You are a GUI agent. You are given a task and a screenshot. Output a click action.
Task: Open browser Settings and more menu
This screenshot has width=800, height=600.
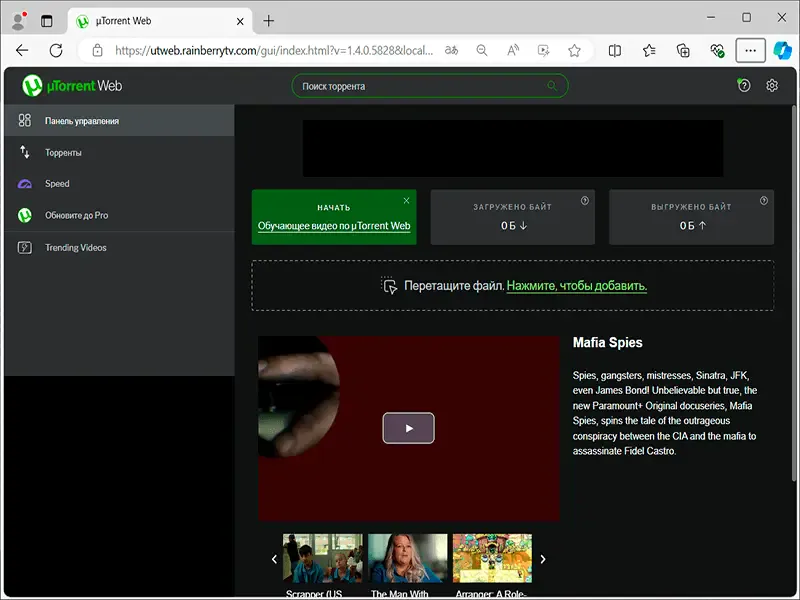pyautogui.click(x=750, y=50)
